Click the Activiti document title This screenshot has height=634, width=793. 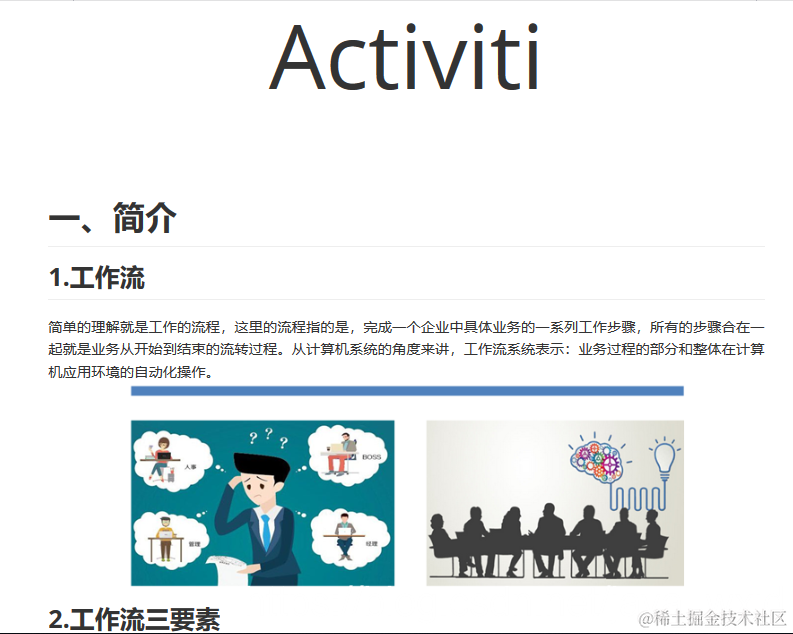pyautogui.click(x=405, y=57)
